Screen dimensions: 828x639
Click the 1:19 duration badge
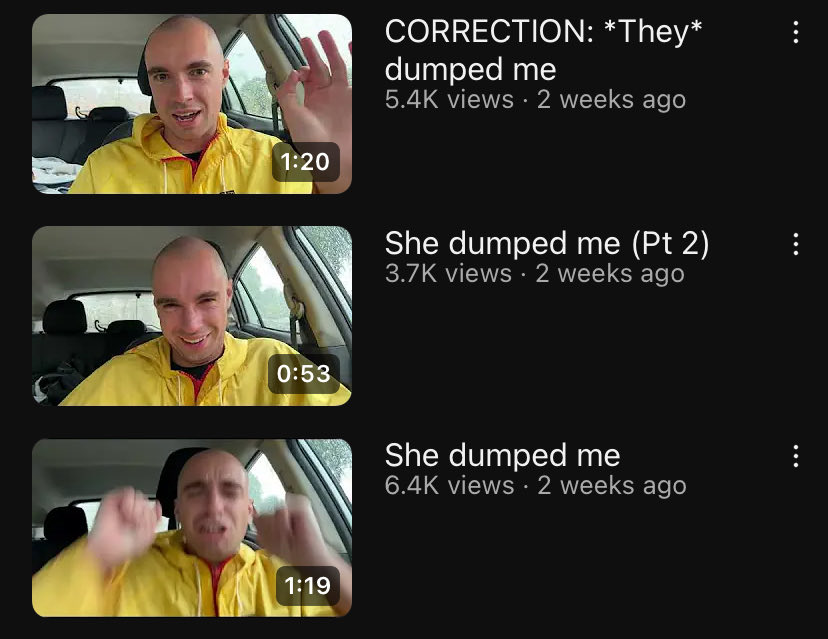point(307,585)
